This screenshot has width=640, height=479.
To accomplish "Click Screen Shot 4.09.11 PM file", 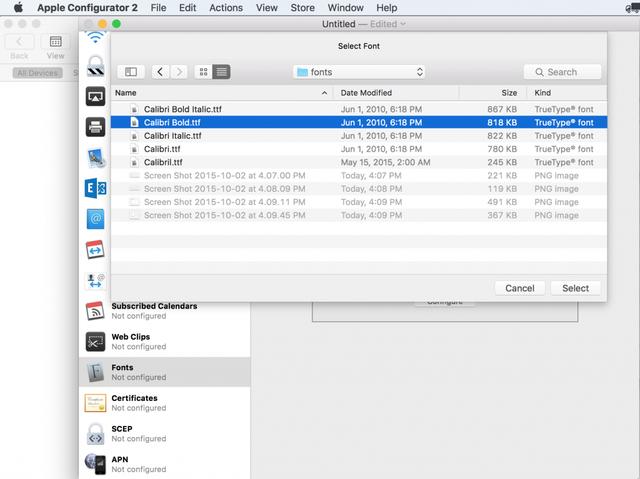I will point(359,202).
